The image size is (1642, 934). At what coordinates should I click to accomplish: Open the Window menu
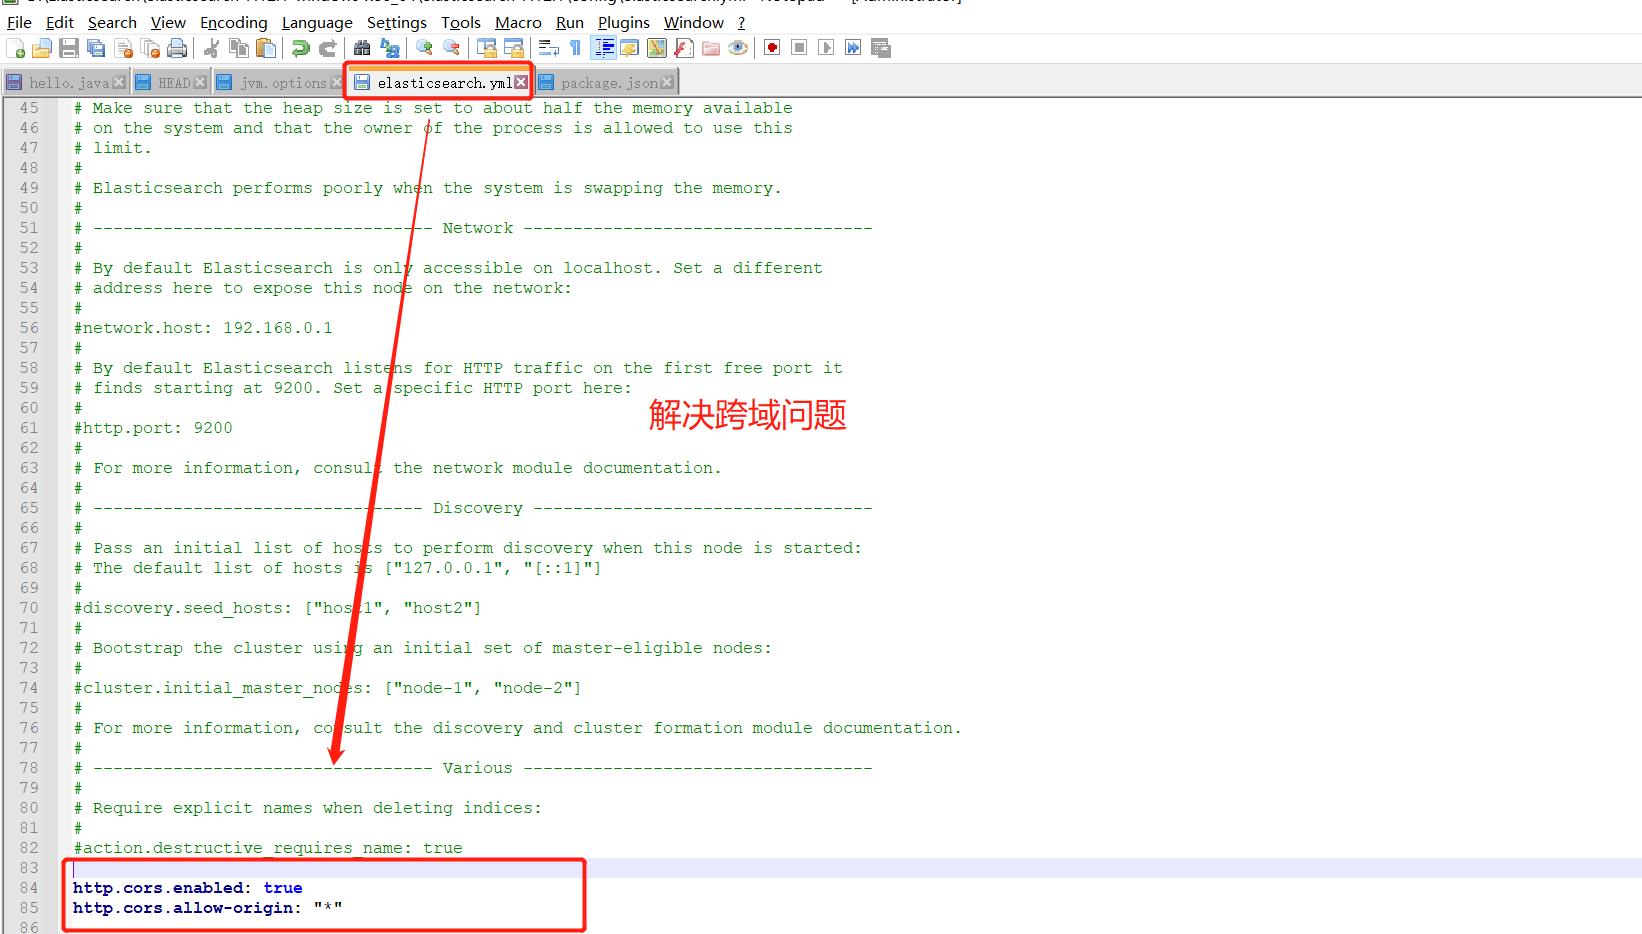(694, 22)
